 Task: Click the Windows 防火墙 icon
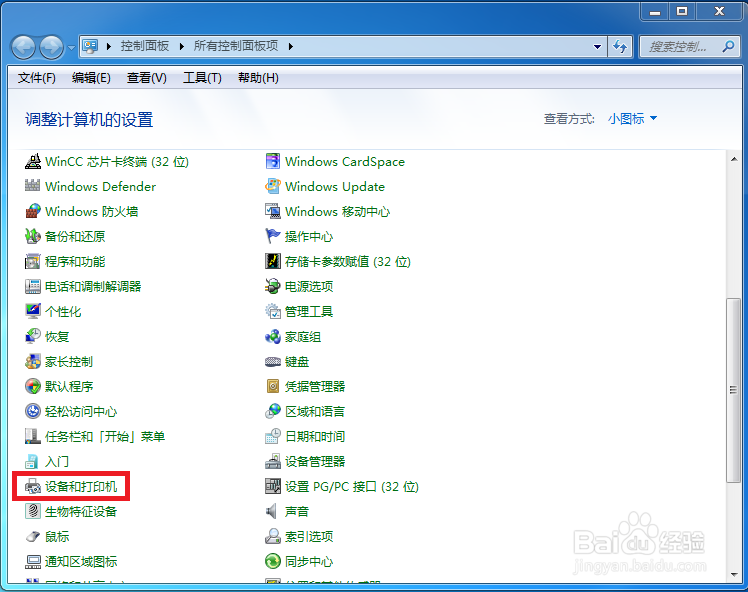point(32,211)
